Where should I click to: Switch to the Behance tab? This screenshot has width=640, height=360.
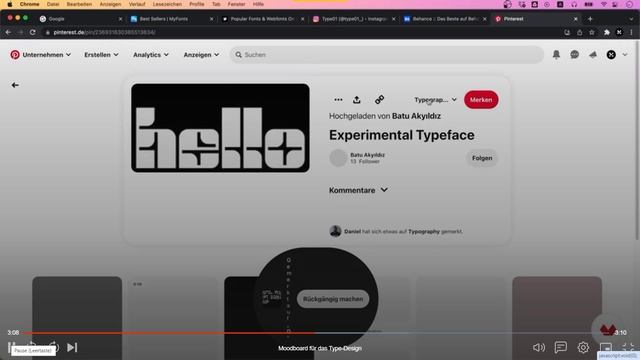point(445,19)
